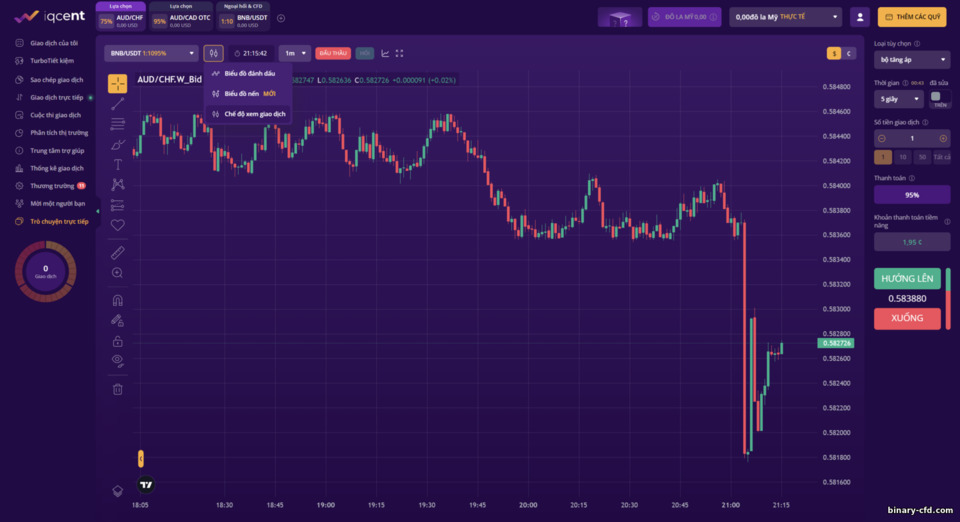Switch to the AUD/CAD OTC tab
The image size is (960, 522).
(181, 17)
